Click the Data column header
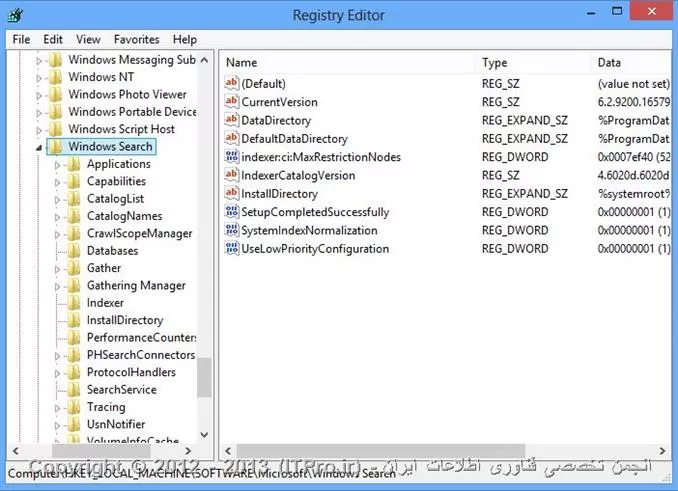The height and width of the screenshot is (491, 678). click(631, 63)
